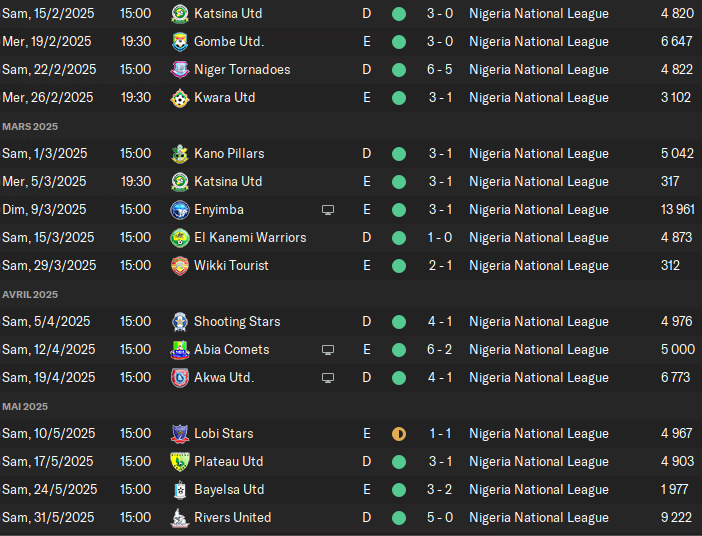This screenshot has width=702, height=536.
Task: Open the El Kanemi Warriors team page
Action: click(250, 238)
